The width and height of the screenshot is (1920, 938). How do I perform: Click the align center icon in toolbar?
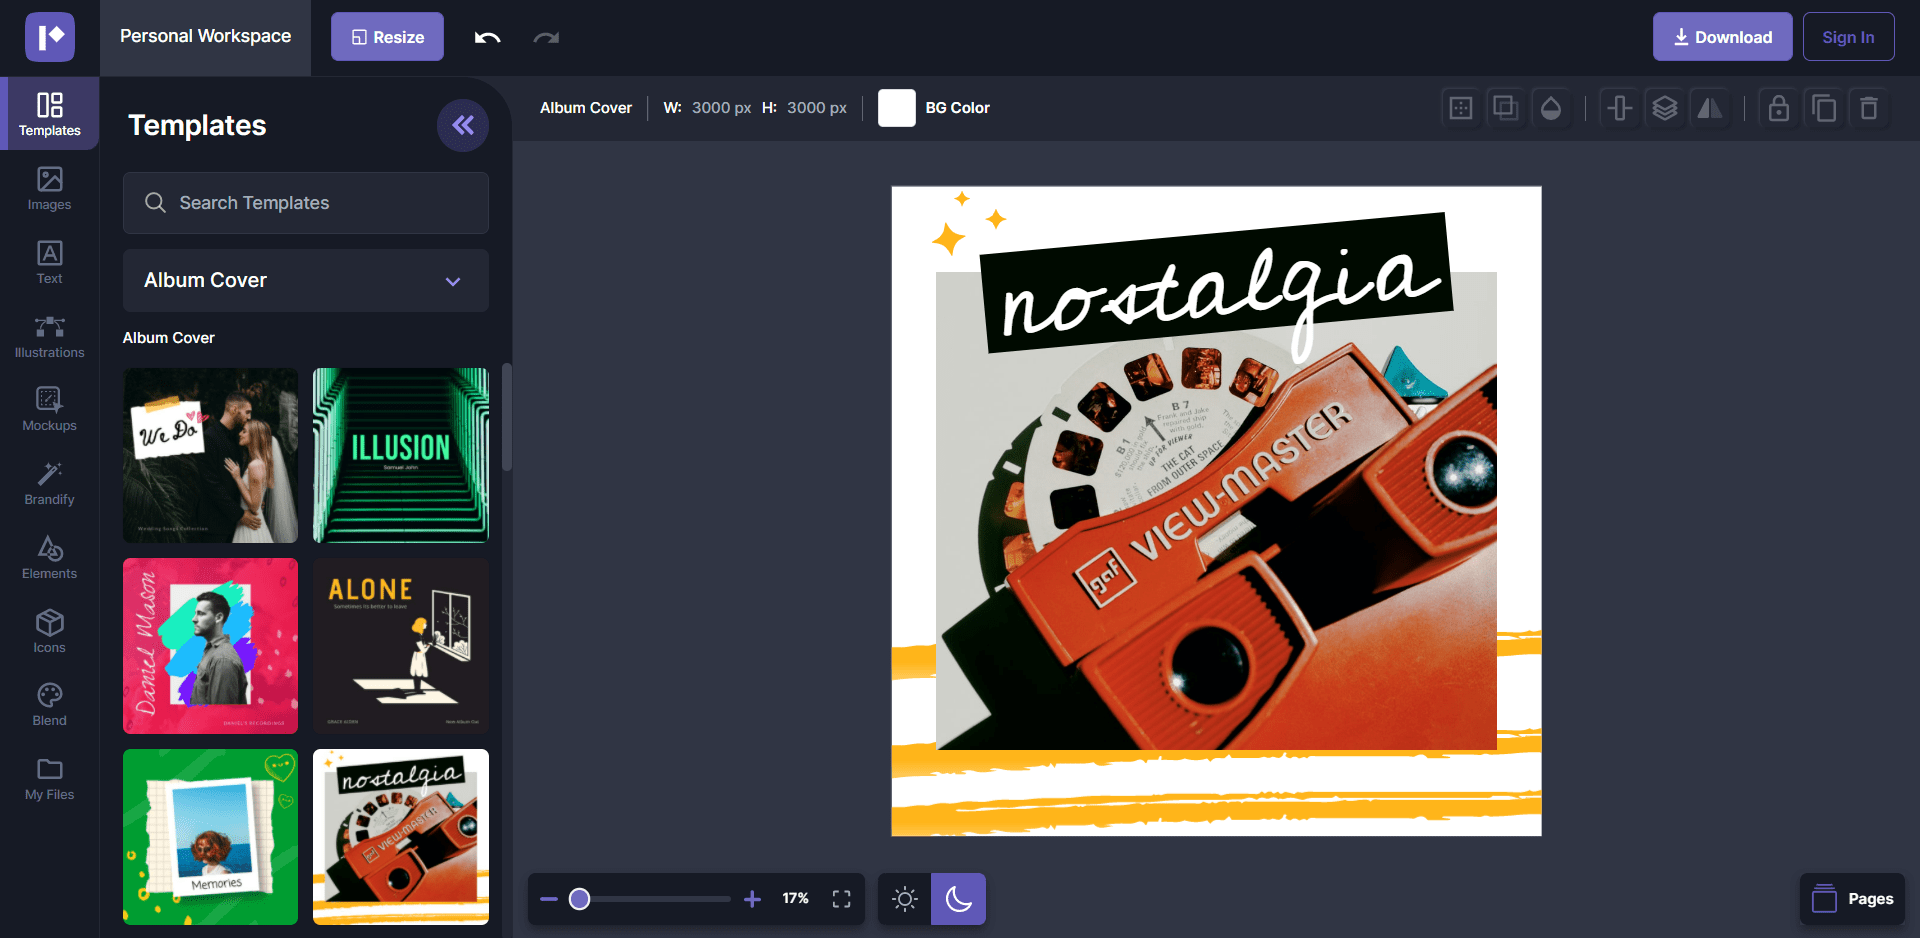(1619, 108)
